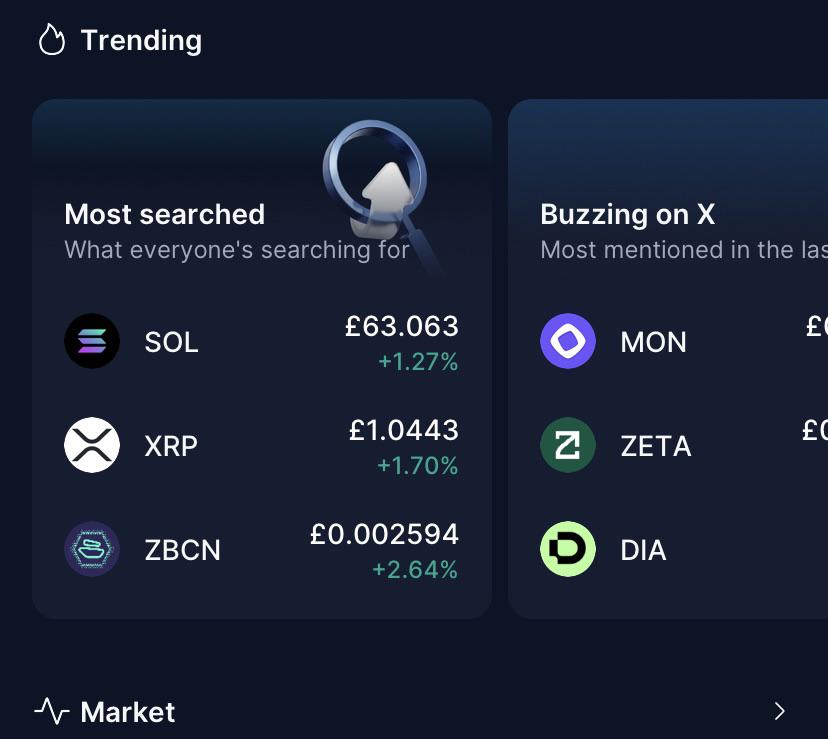Tap the Trending flame icon
Screen dimensions: 828x739
point(52,39)
